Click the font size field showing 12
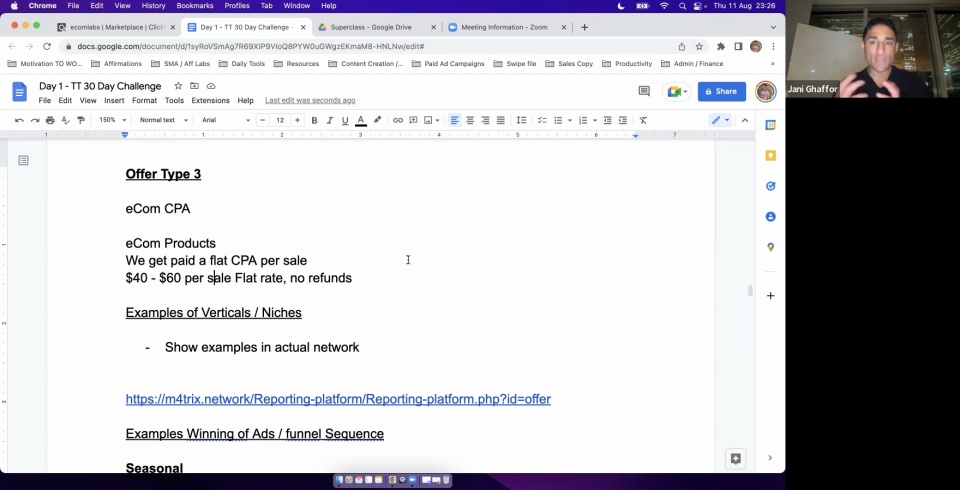 [x=280, y=120]
